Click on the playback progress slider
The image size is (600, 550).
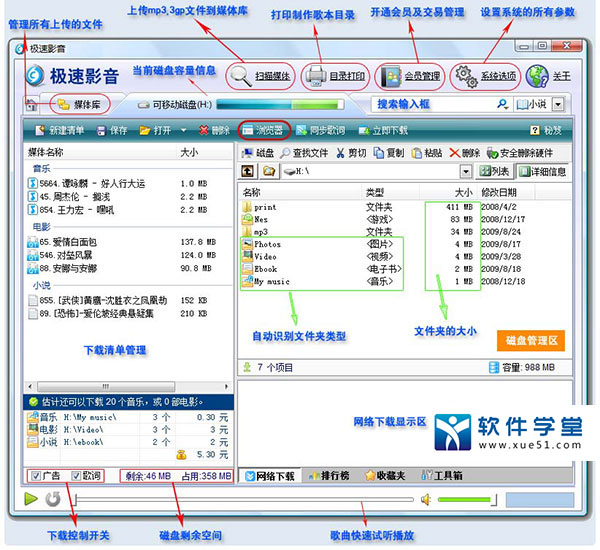(x=245, y=499)
